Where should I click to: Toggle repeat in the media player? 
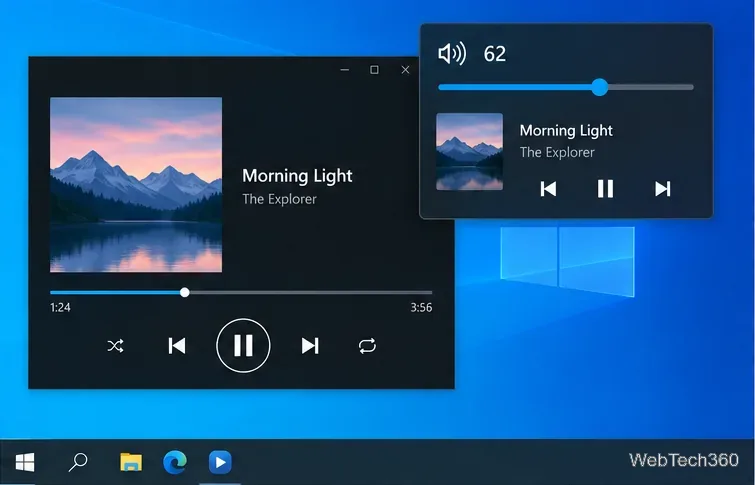[x=367, y=346]
